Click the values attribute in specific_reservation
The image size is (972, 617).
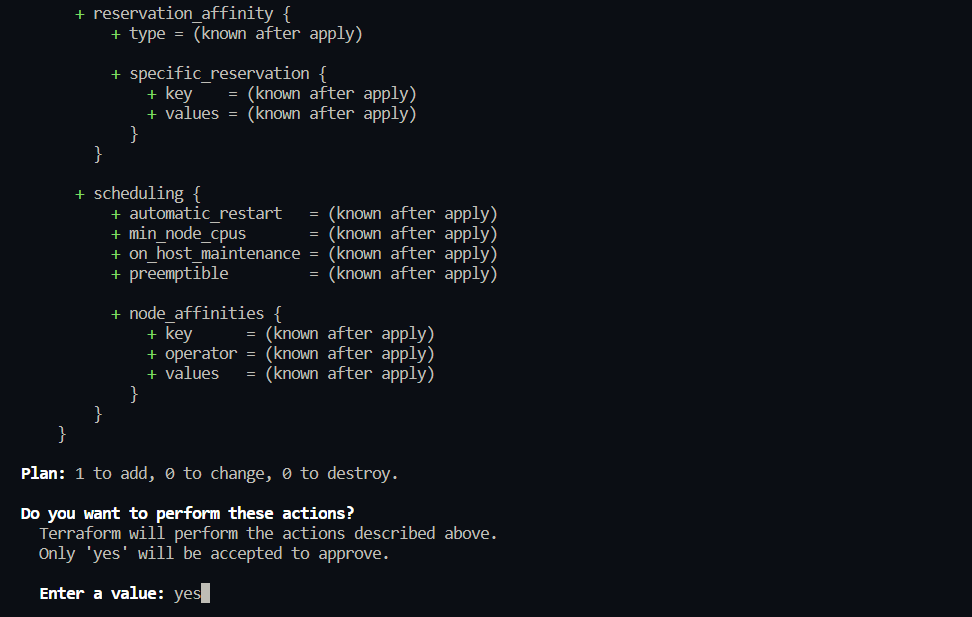coord(192,113)
